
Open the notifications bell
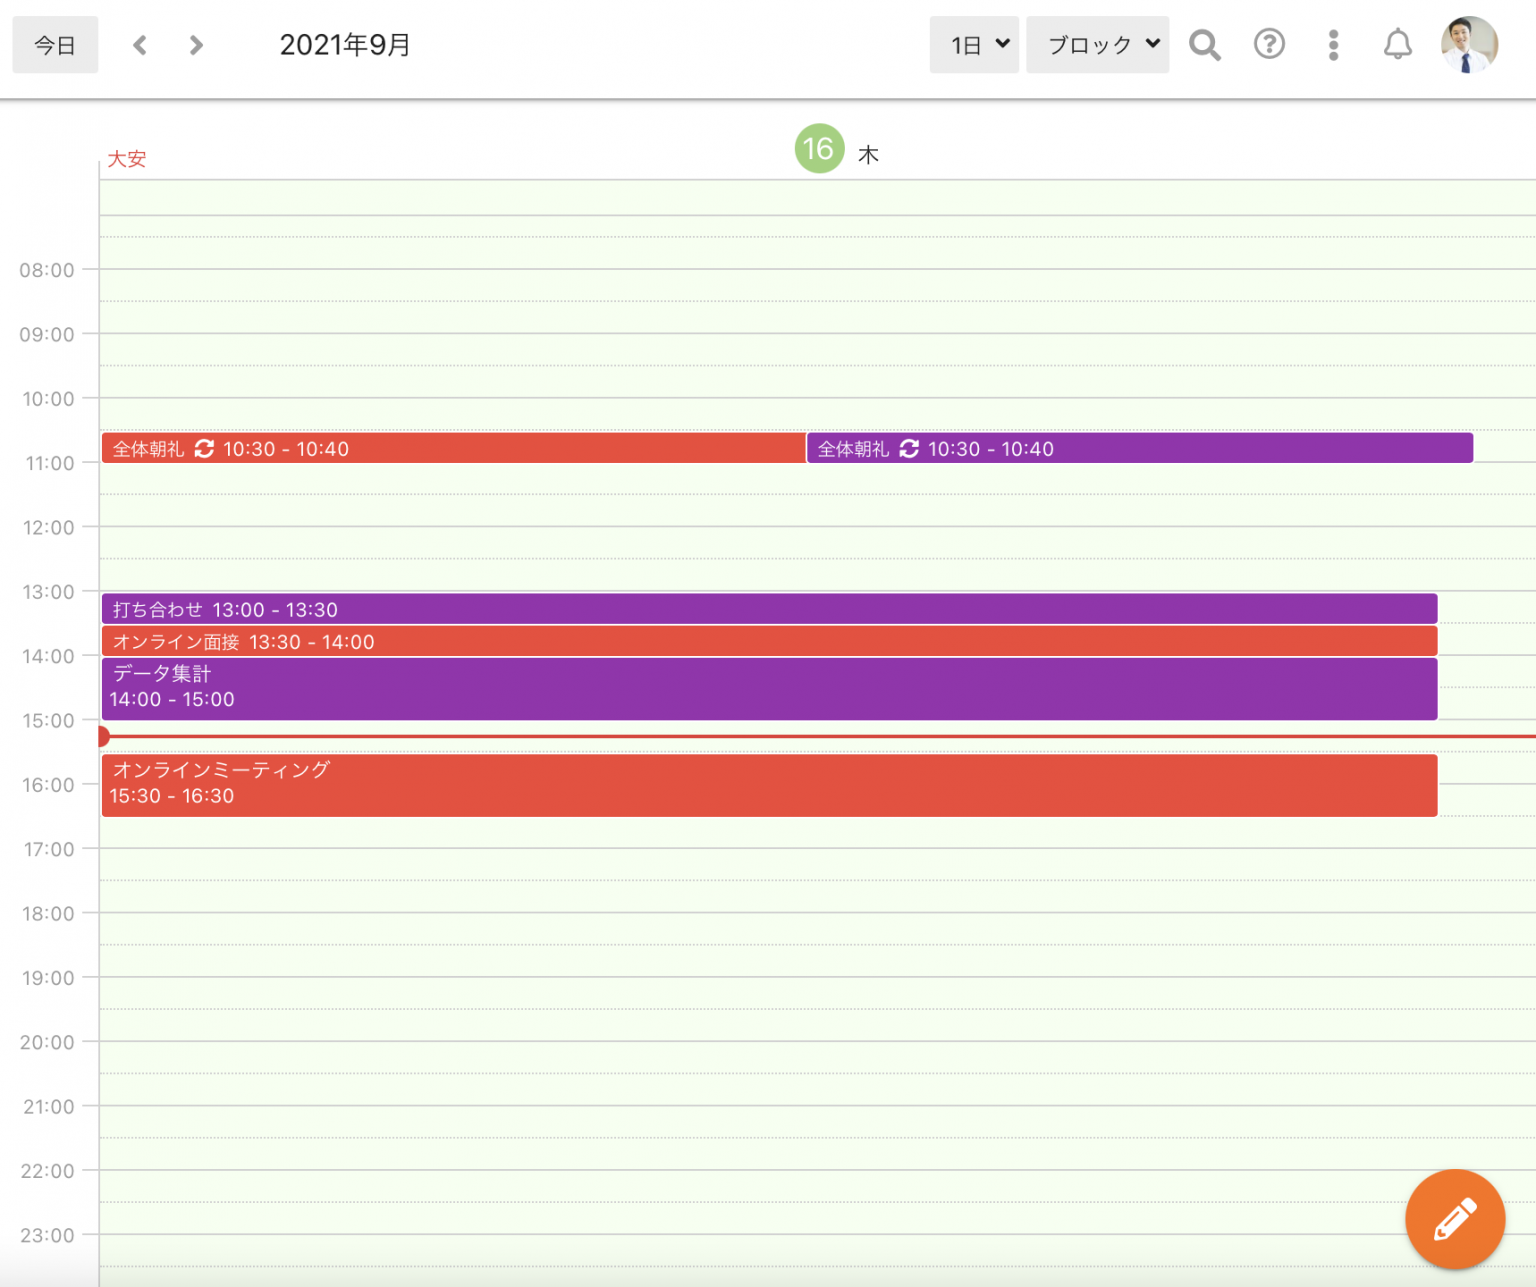point(1397,45)
